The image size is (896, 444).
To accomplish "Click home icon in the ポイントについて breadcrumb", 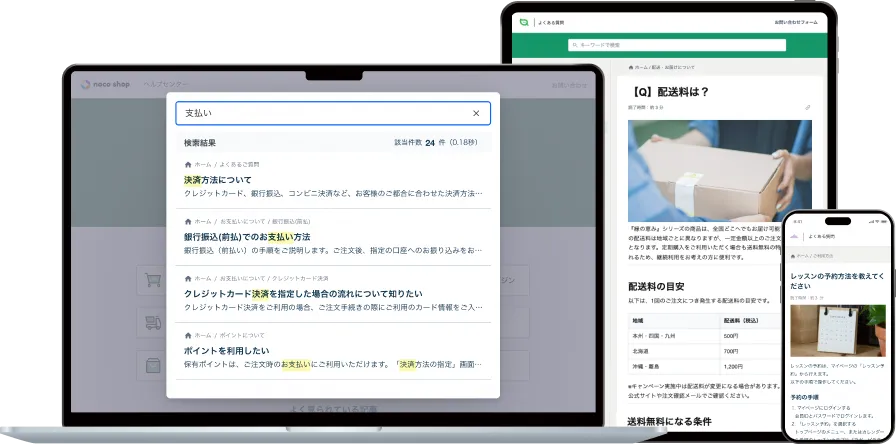I will click(x=188, y=335).
